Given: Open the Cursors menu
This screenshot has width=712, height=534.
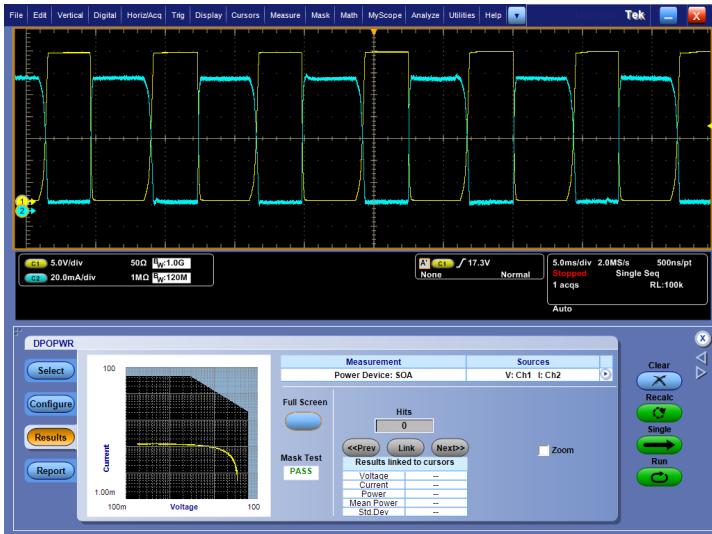Looking at the screenshot, I should [245, 15].
